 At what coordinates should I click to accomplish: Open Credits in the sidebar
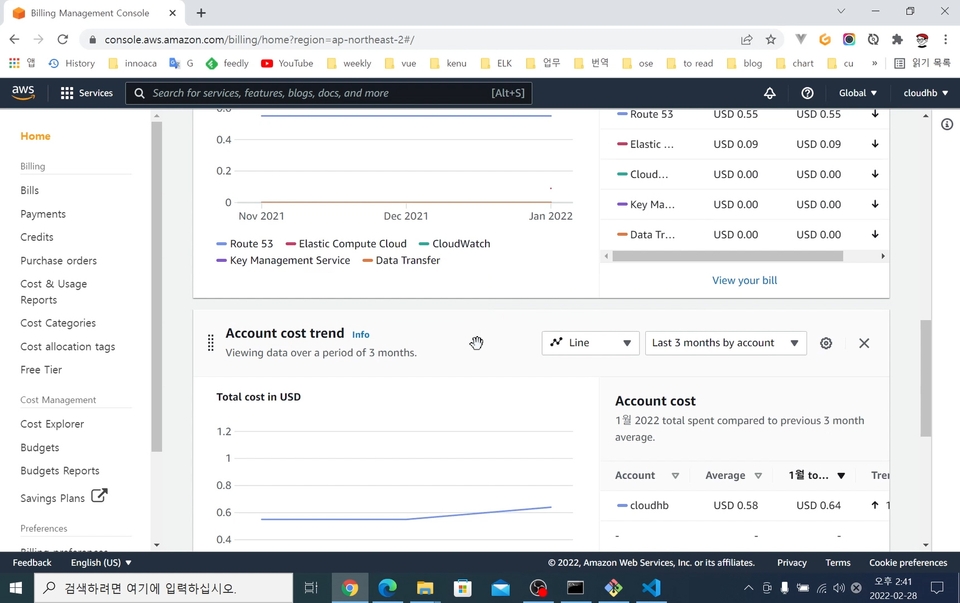pos(37,237)
